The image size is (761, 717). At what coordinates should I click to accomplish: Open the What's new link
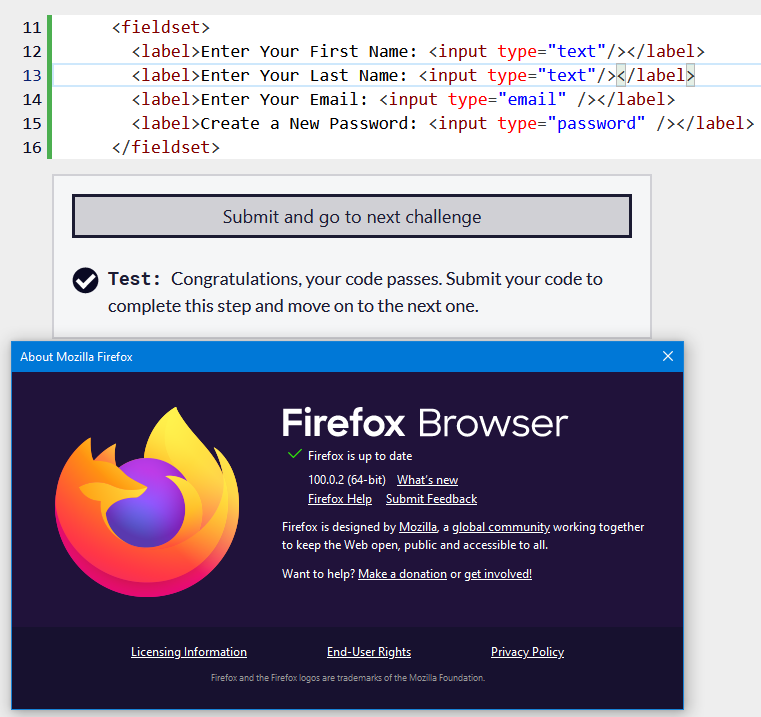[x=427, y=480]
